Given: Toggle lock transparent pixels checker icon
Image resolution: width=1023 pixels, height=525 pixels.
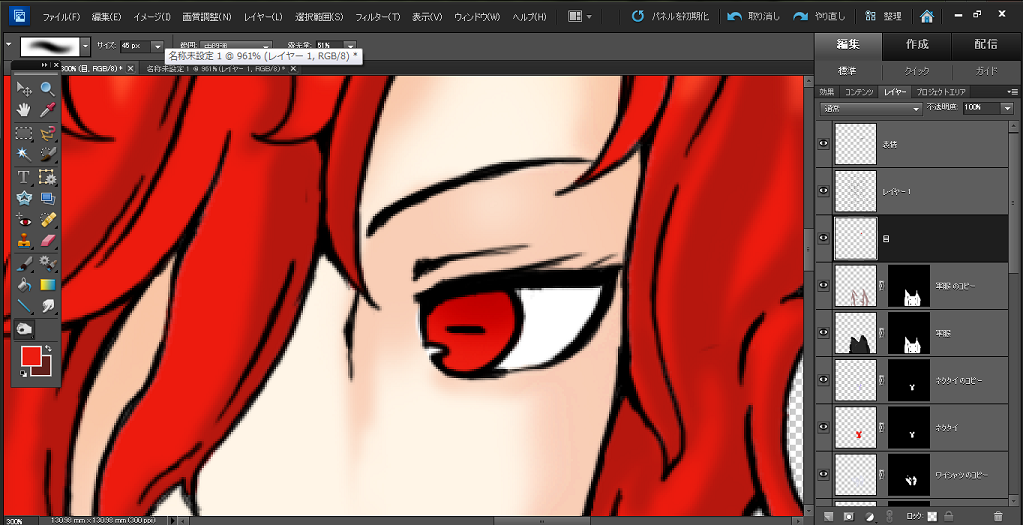Looking at the screenshot, I should tap(932, 516).
